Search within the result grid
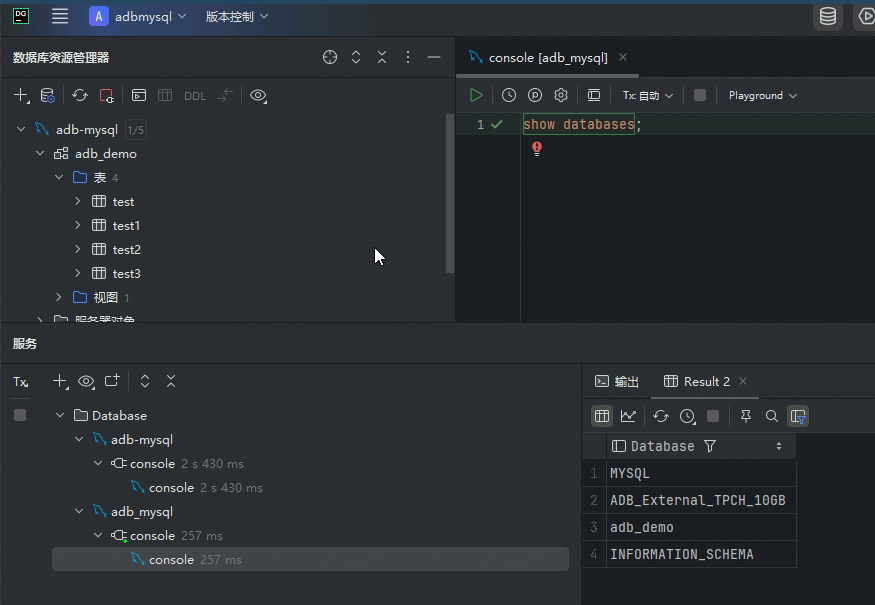The height and width of the screenshot is (605, 875). point(772,416)
